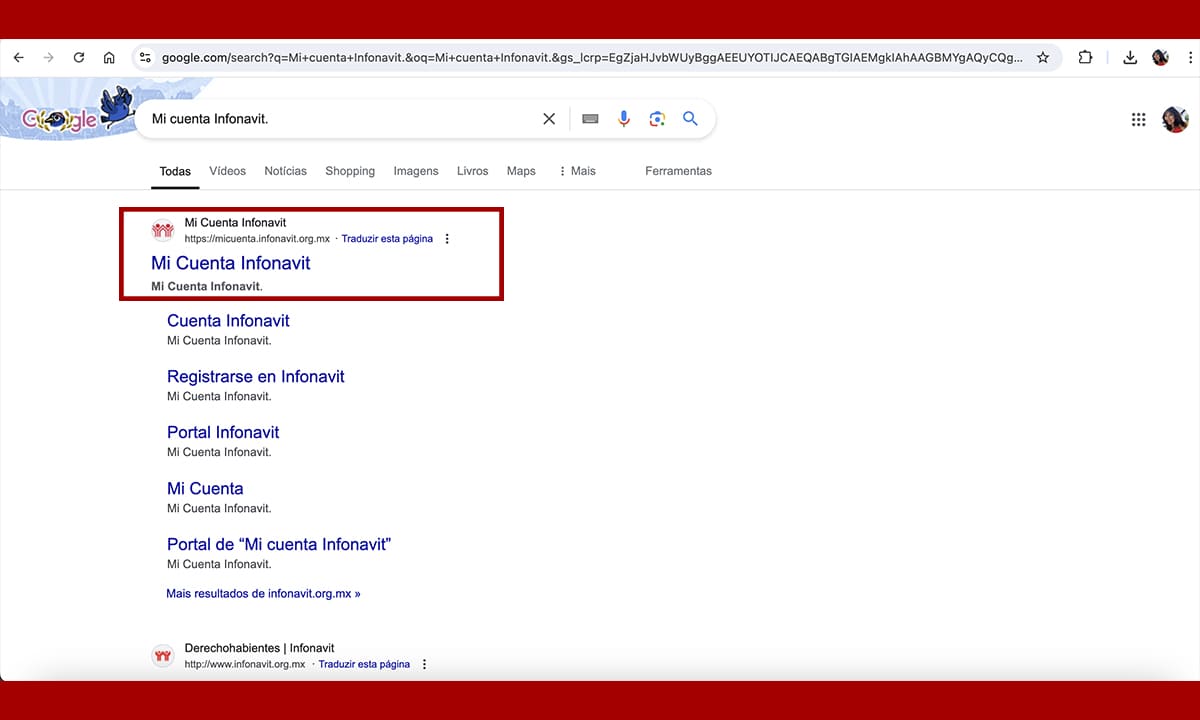1200x720 pixels.
Task: Open the Google apps grid icon
Action: coord(1138,120)
